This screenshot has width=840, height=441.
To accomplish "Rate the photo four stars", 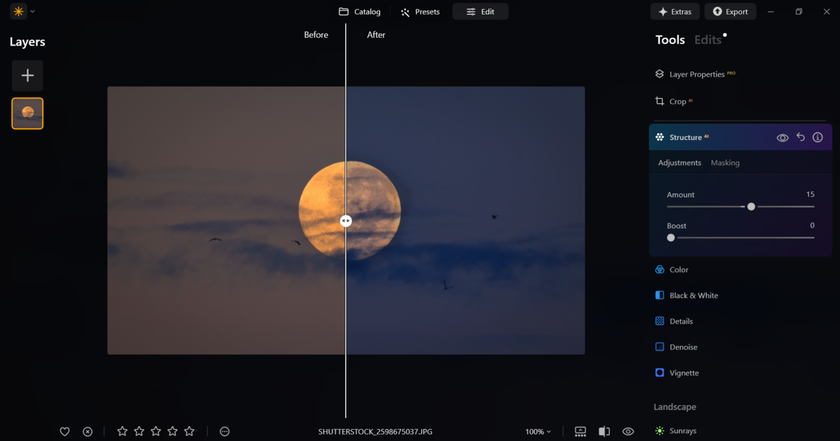I will [x=172, y=431].
